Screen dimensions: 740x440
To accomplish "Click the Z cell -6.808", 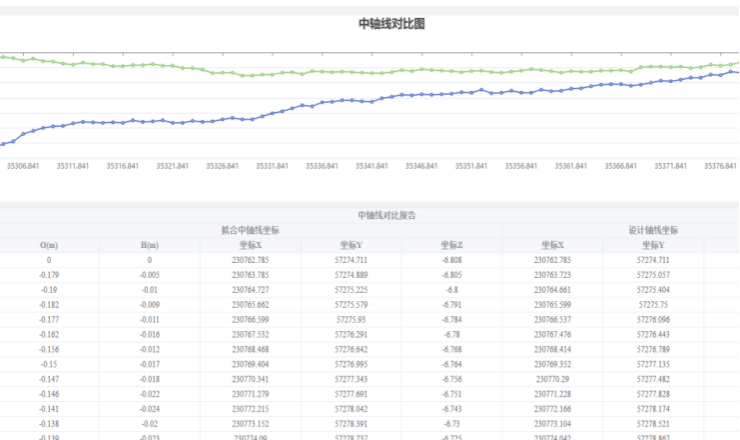I will [x=452, y=260].
